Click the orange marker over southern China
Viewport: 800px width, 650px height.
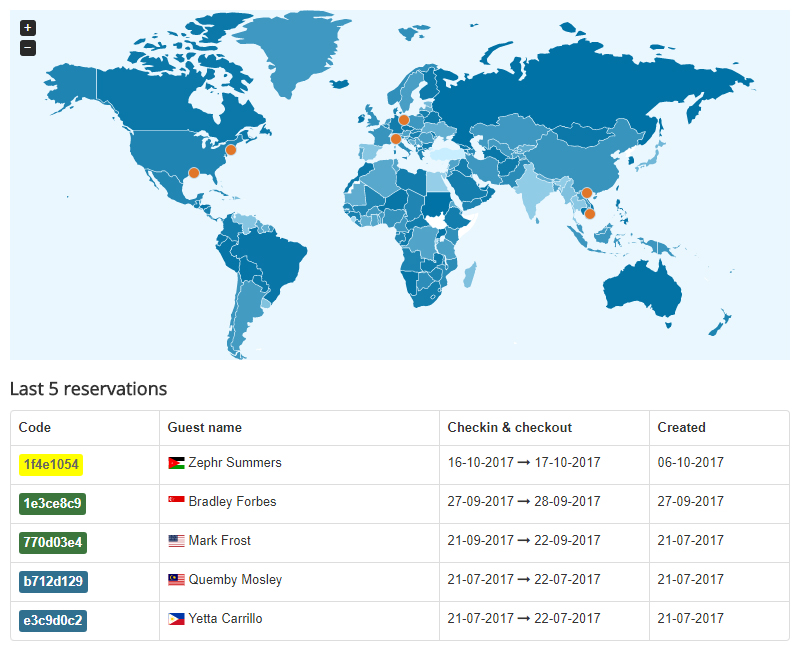coord(586,192)
